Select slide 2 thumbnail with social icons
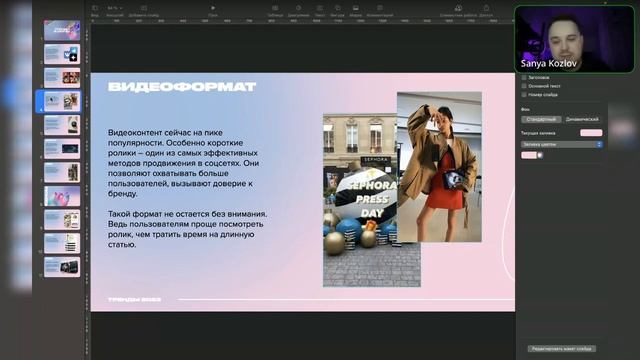Screen dimensions: 640x360 tap(62, 54)
